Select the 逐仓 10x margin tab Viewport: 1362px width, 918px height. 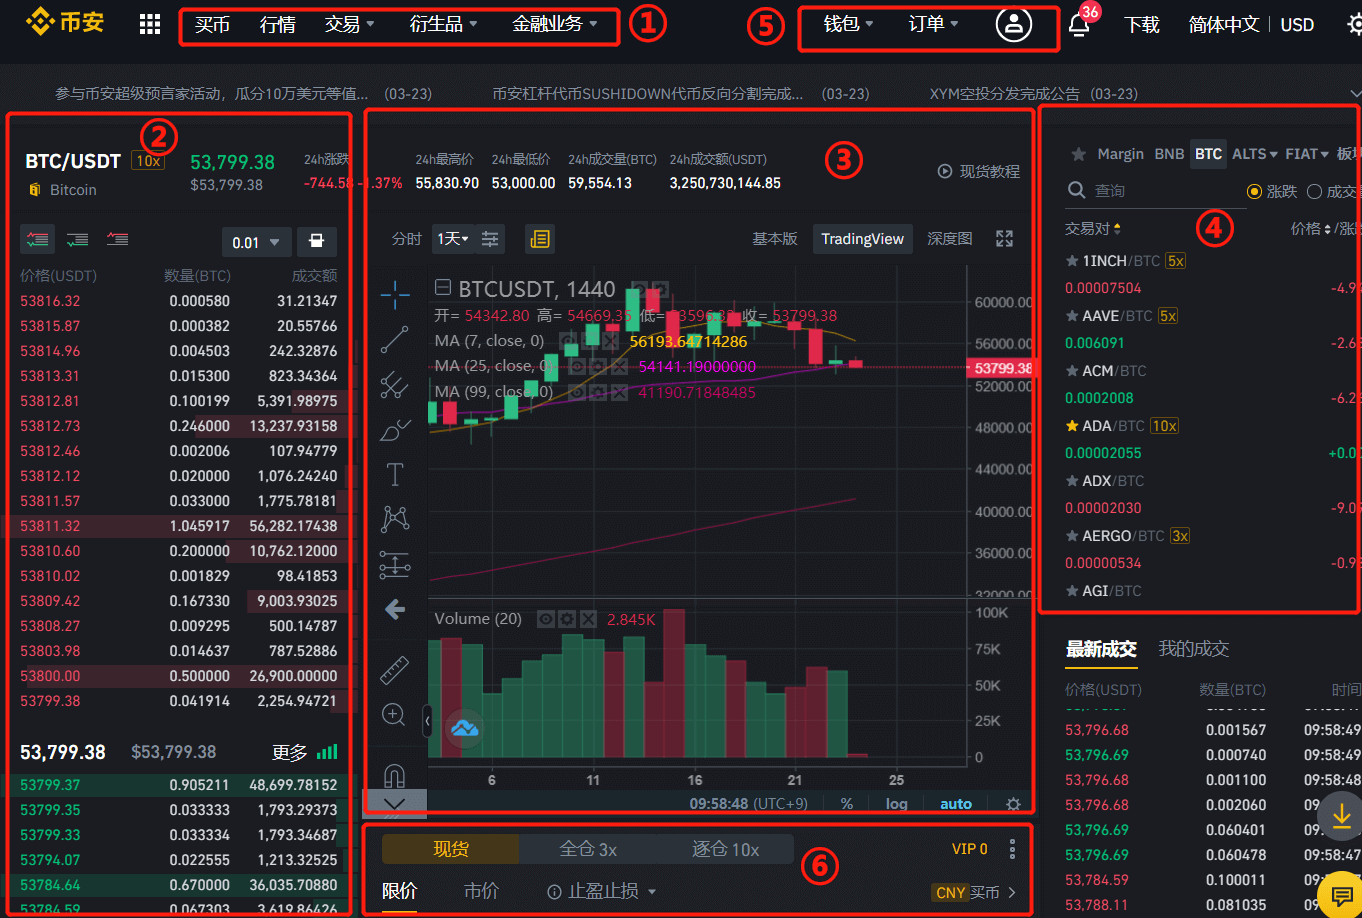[725, 849]
